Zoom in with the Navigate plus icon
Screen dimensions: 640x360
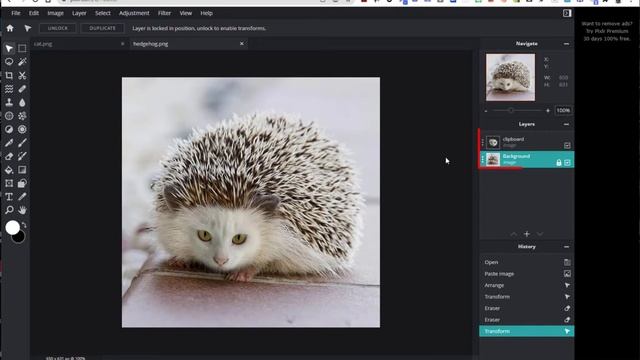coord(548,111)
